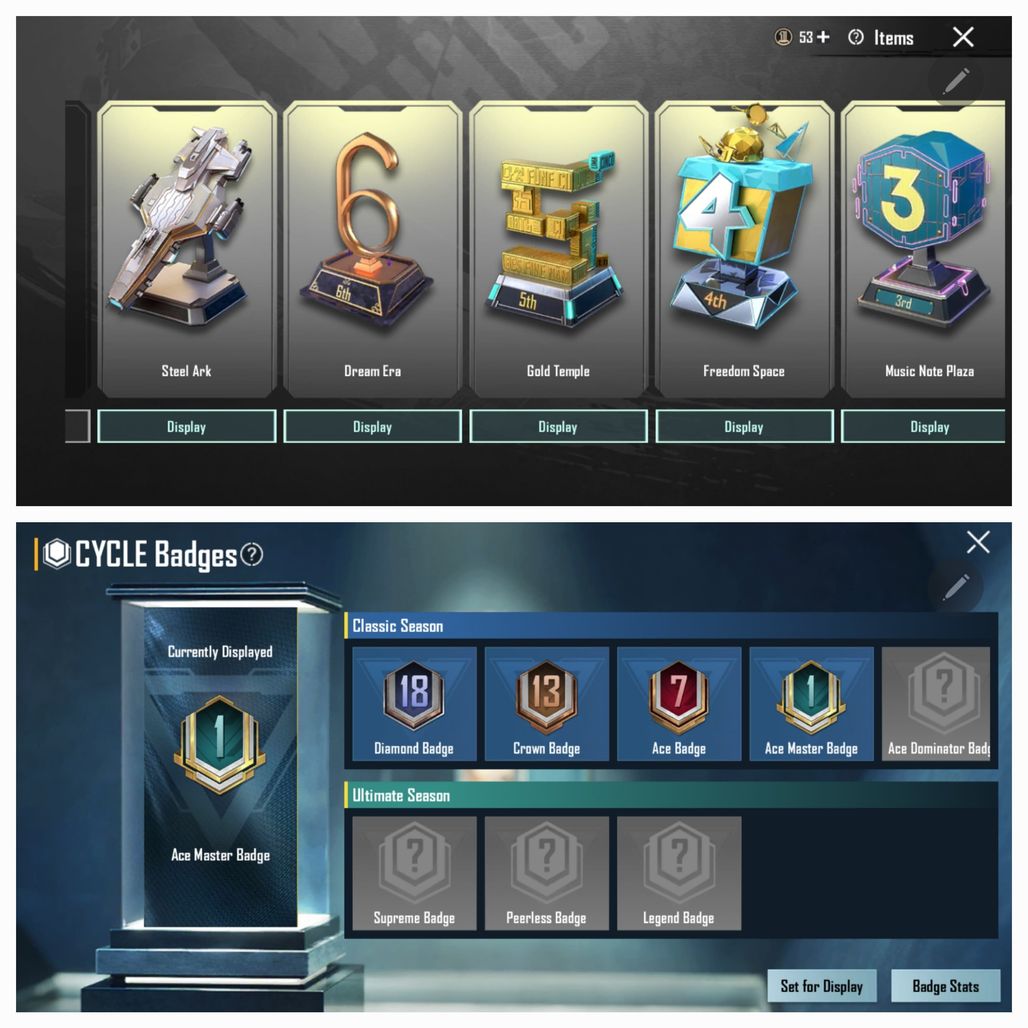Select the Diamond Badge 18
1028x1028 pixels.
[x=414, y=703]
